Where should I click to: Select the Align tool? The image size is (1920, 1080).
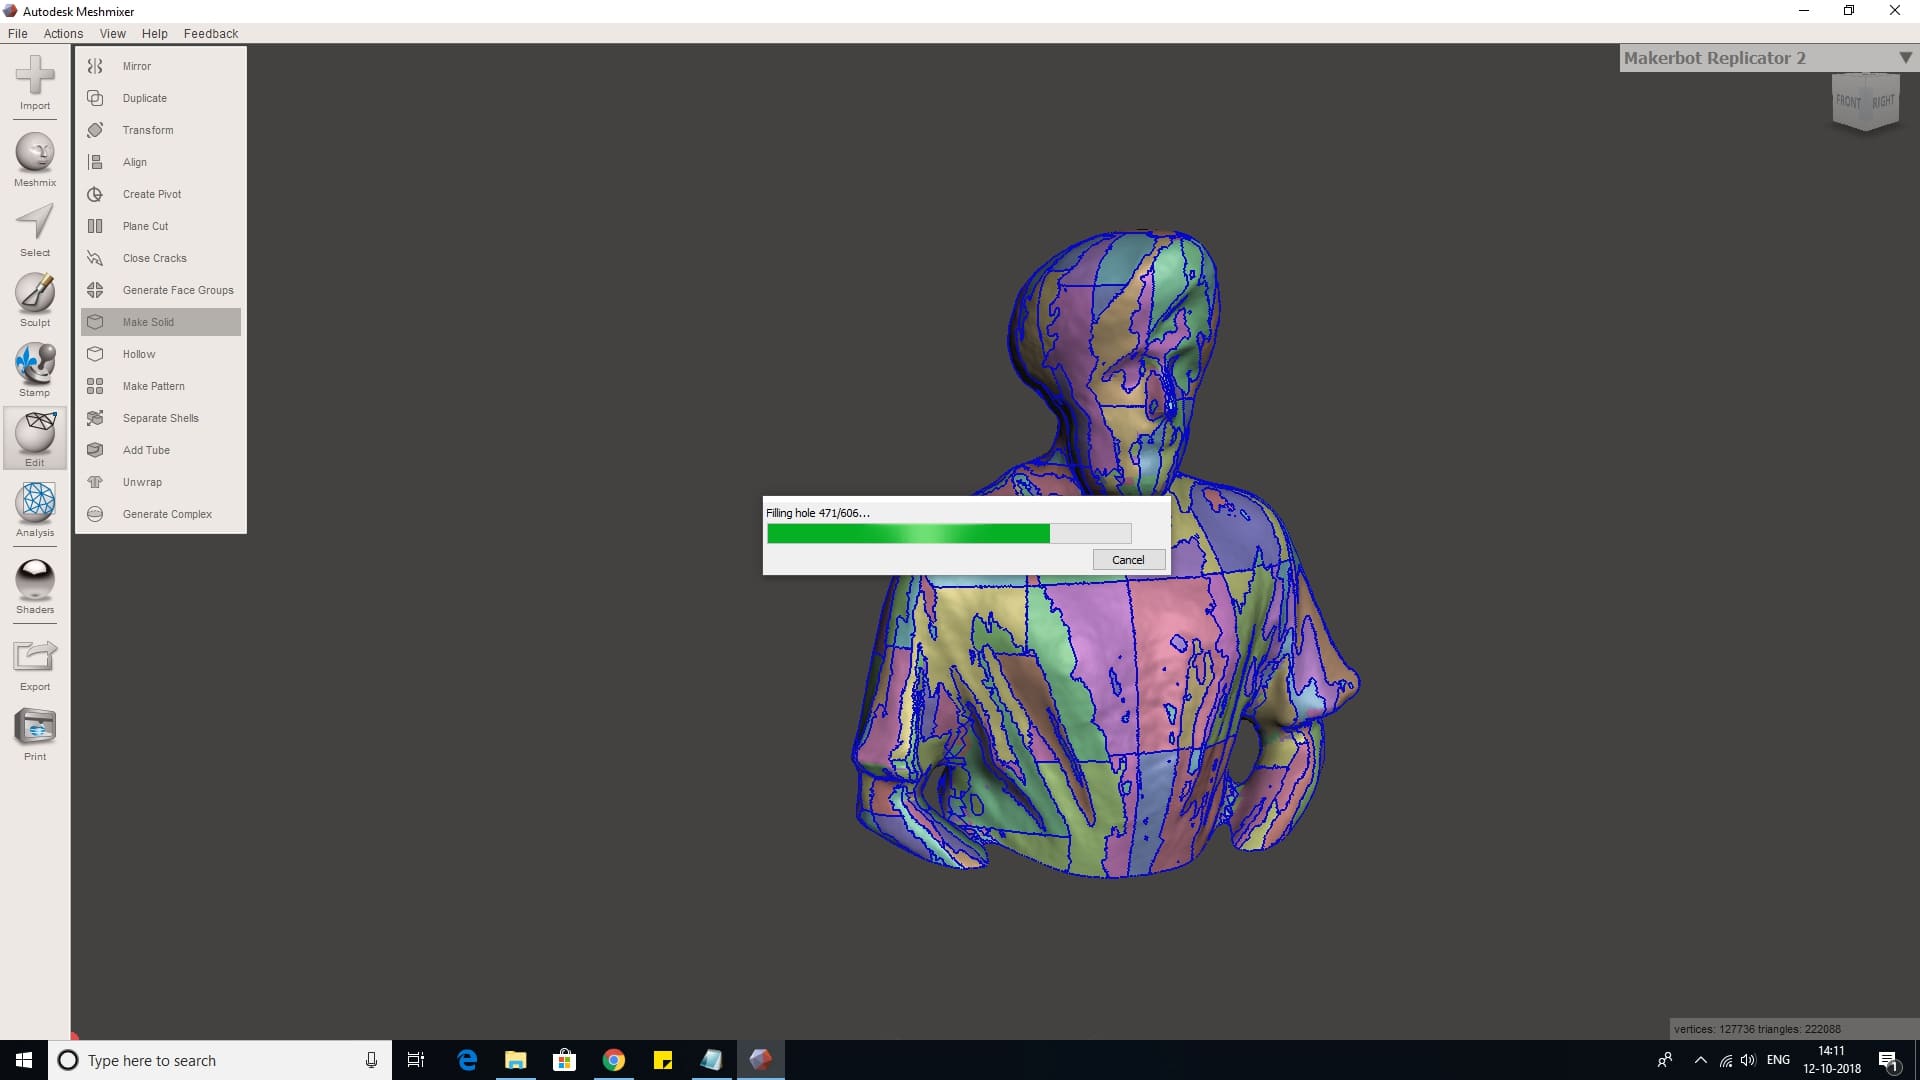tap(161, 162)
